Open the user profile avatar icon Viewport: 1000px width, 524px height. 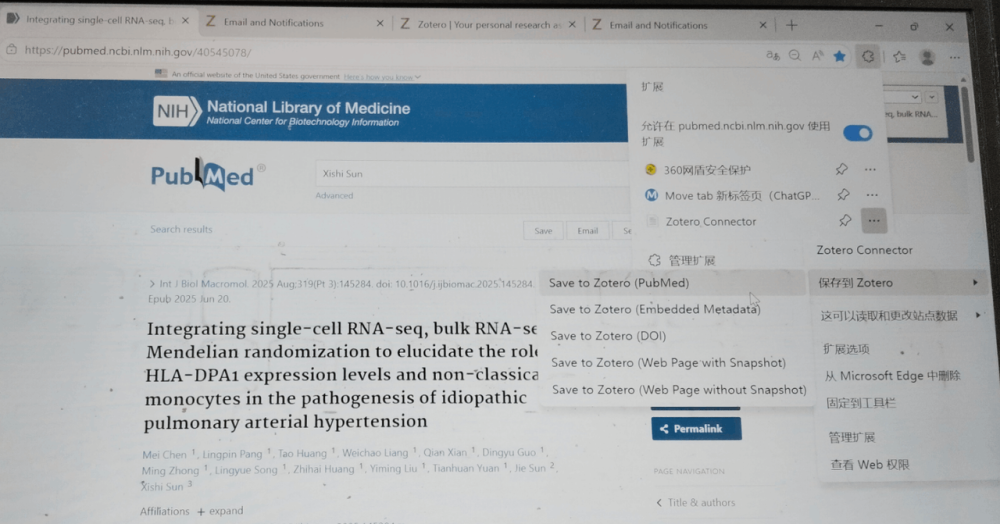(x=927, y=57)
